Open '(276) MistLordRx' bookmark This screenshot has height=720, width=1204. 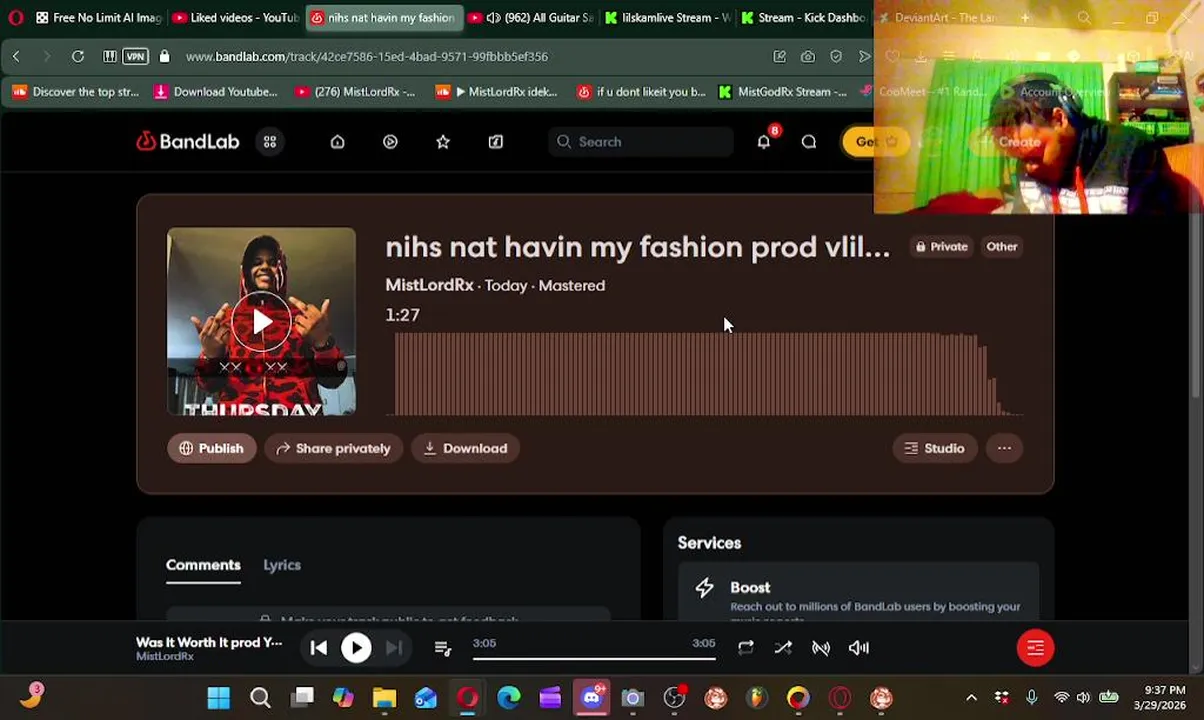click(355, 92)
